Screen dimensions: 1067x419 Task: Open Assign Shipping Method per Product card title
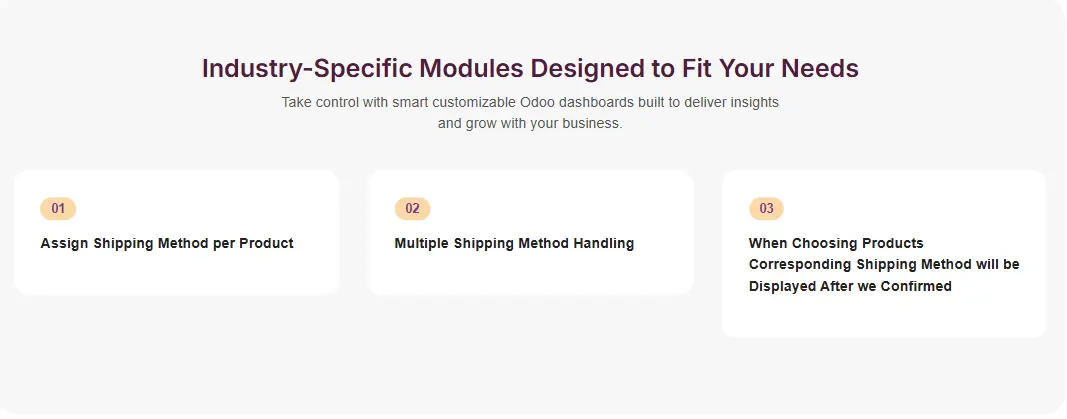167,243
